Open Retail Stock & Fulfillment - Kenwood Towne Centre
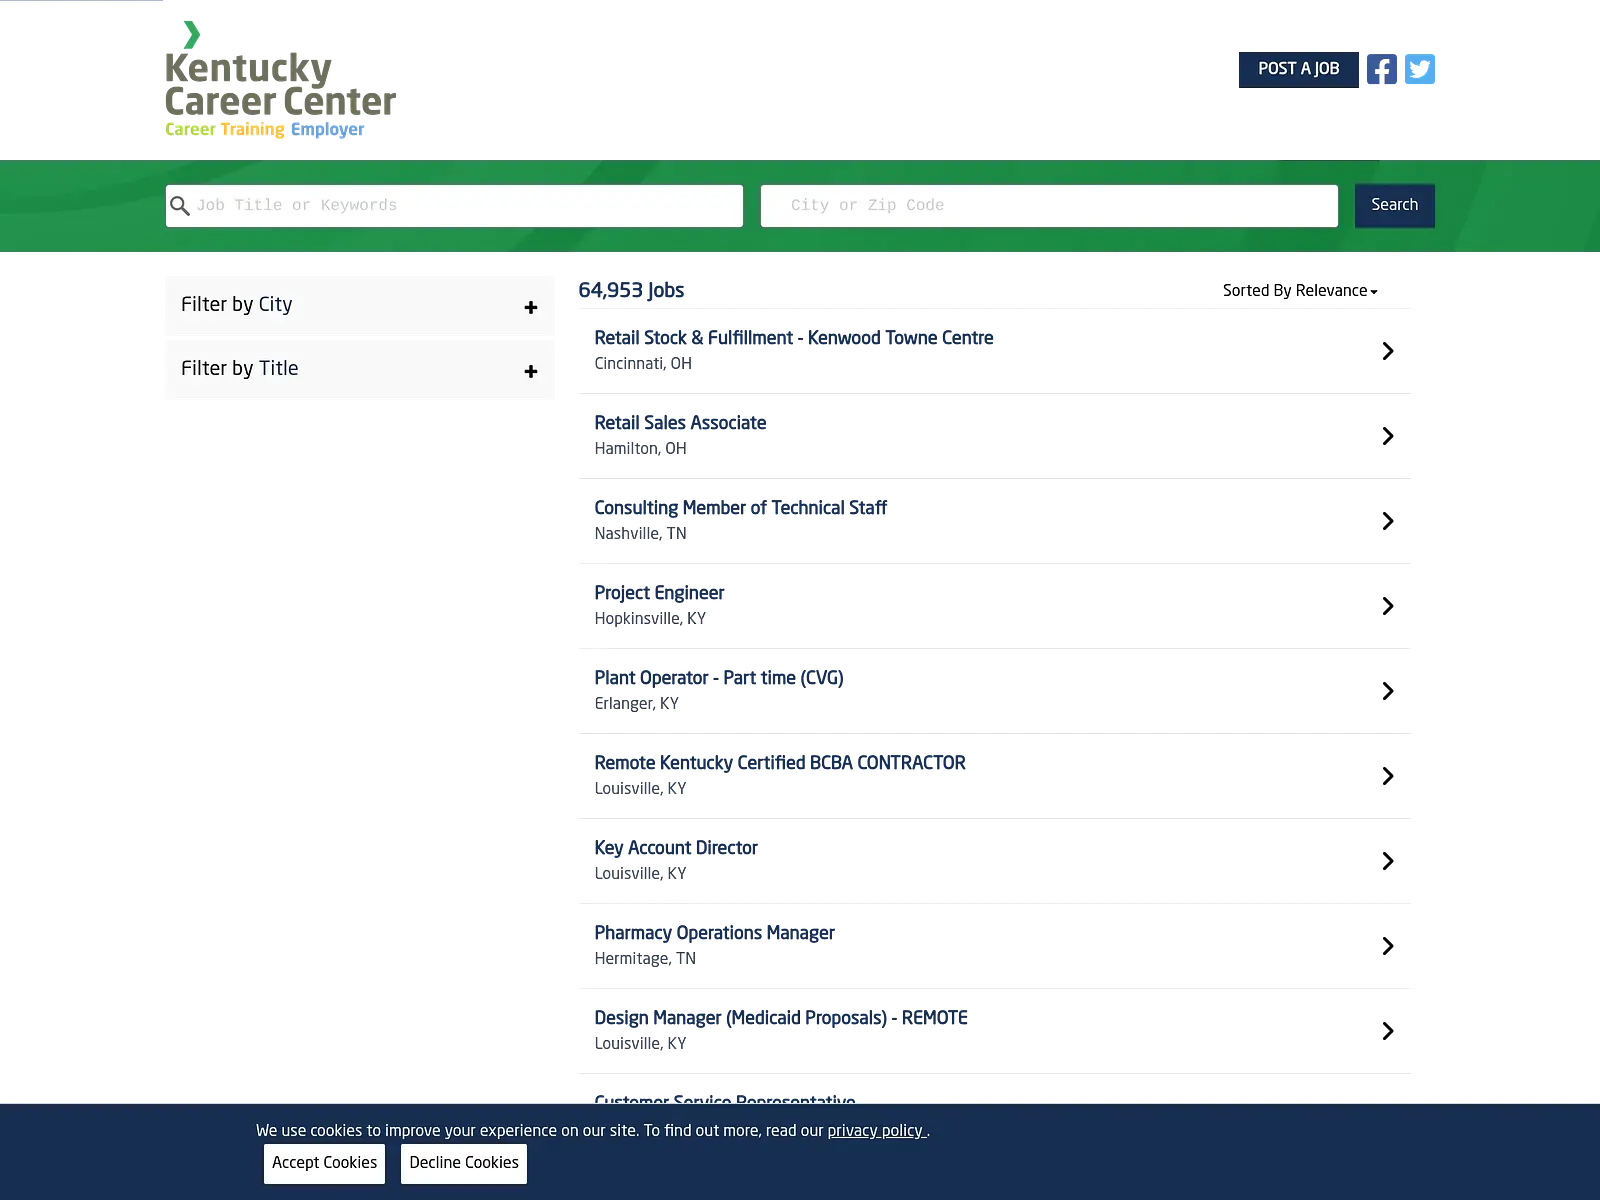Screen dimensions: 1600x1200 coord(794,338)
